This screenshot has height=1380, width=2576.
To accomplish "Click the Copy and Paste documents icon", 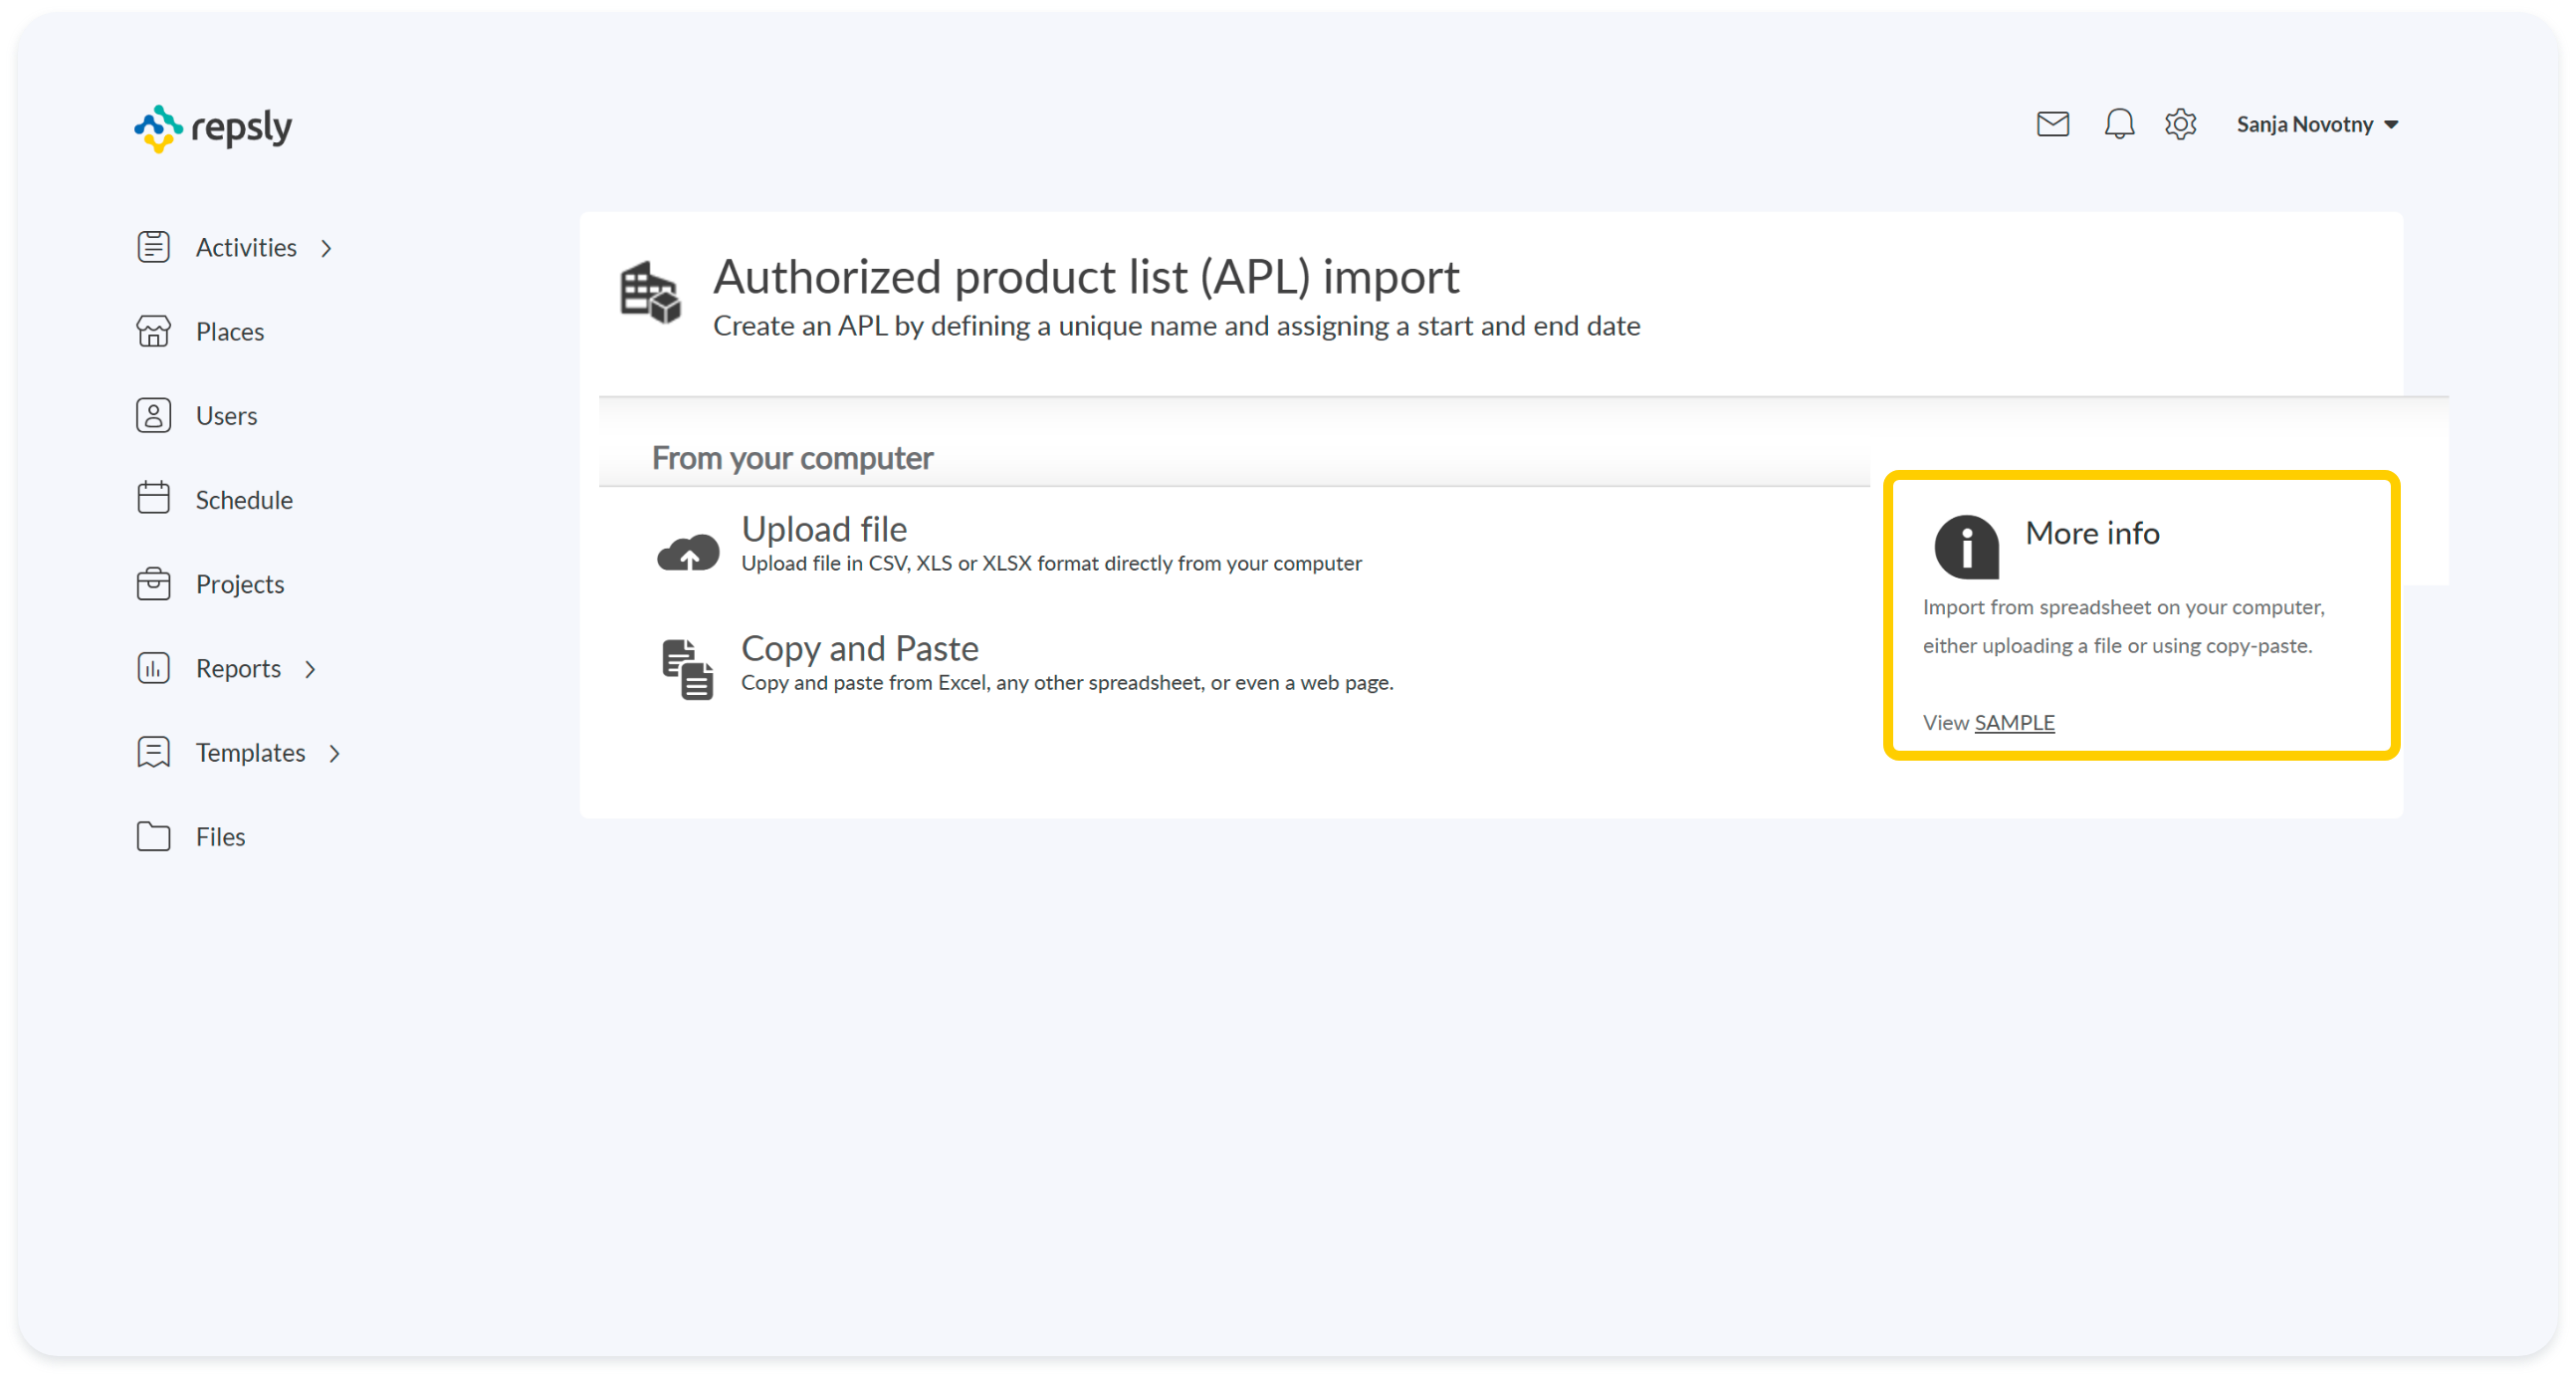I will click(x=687, y=669).
